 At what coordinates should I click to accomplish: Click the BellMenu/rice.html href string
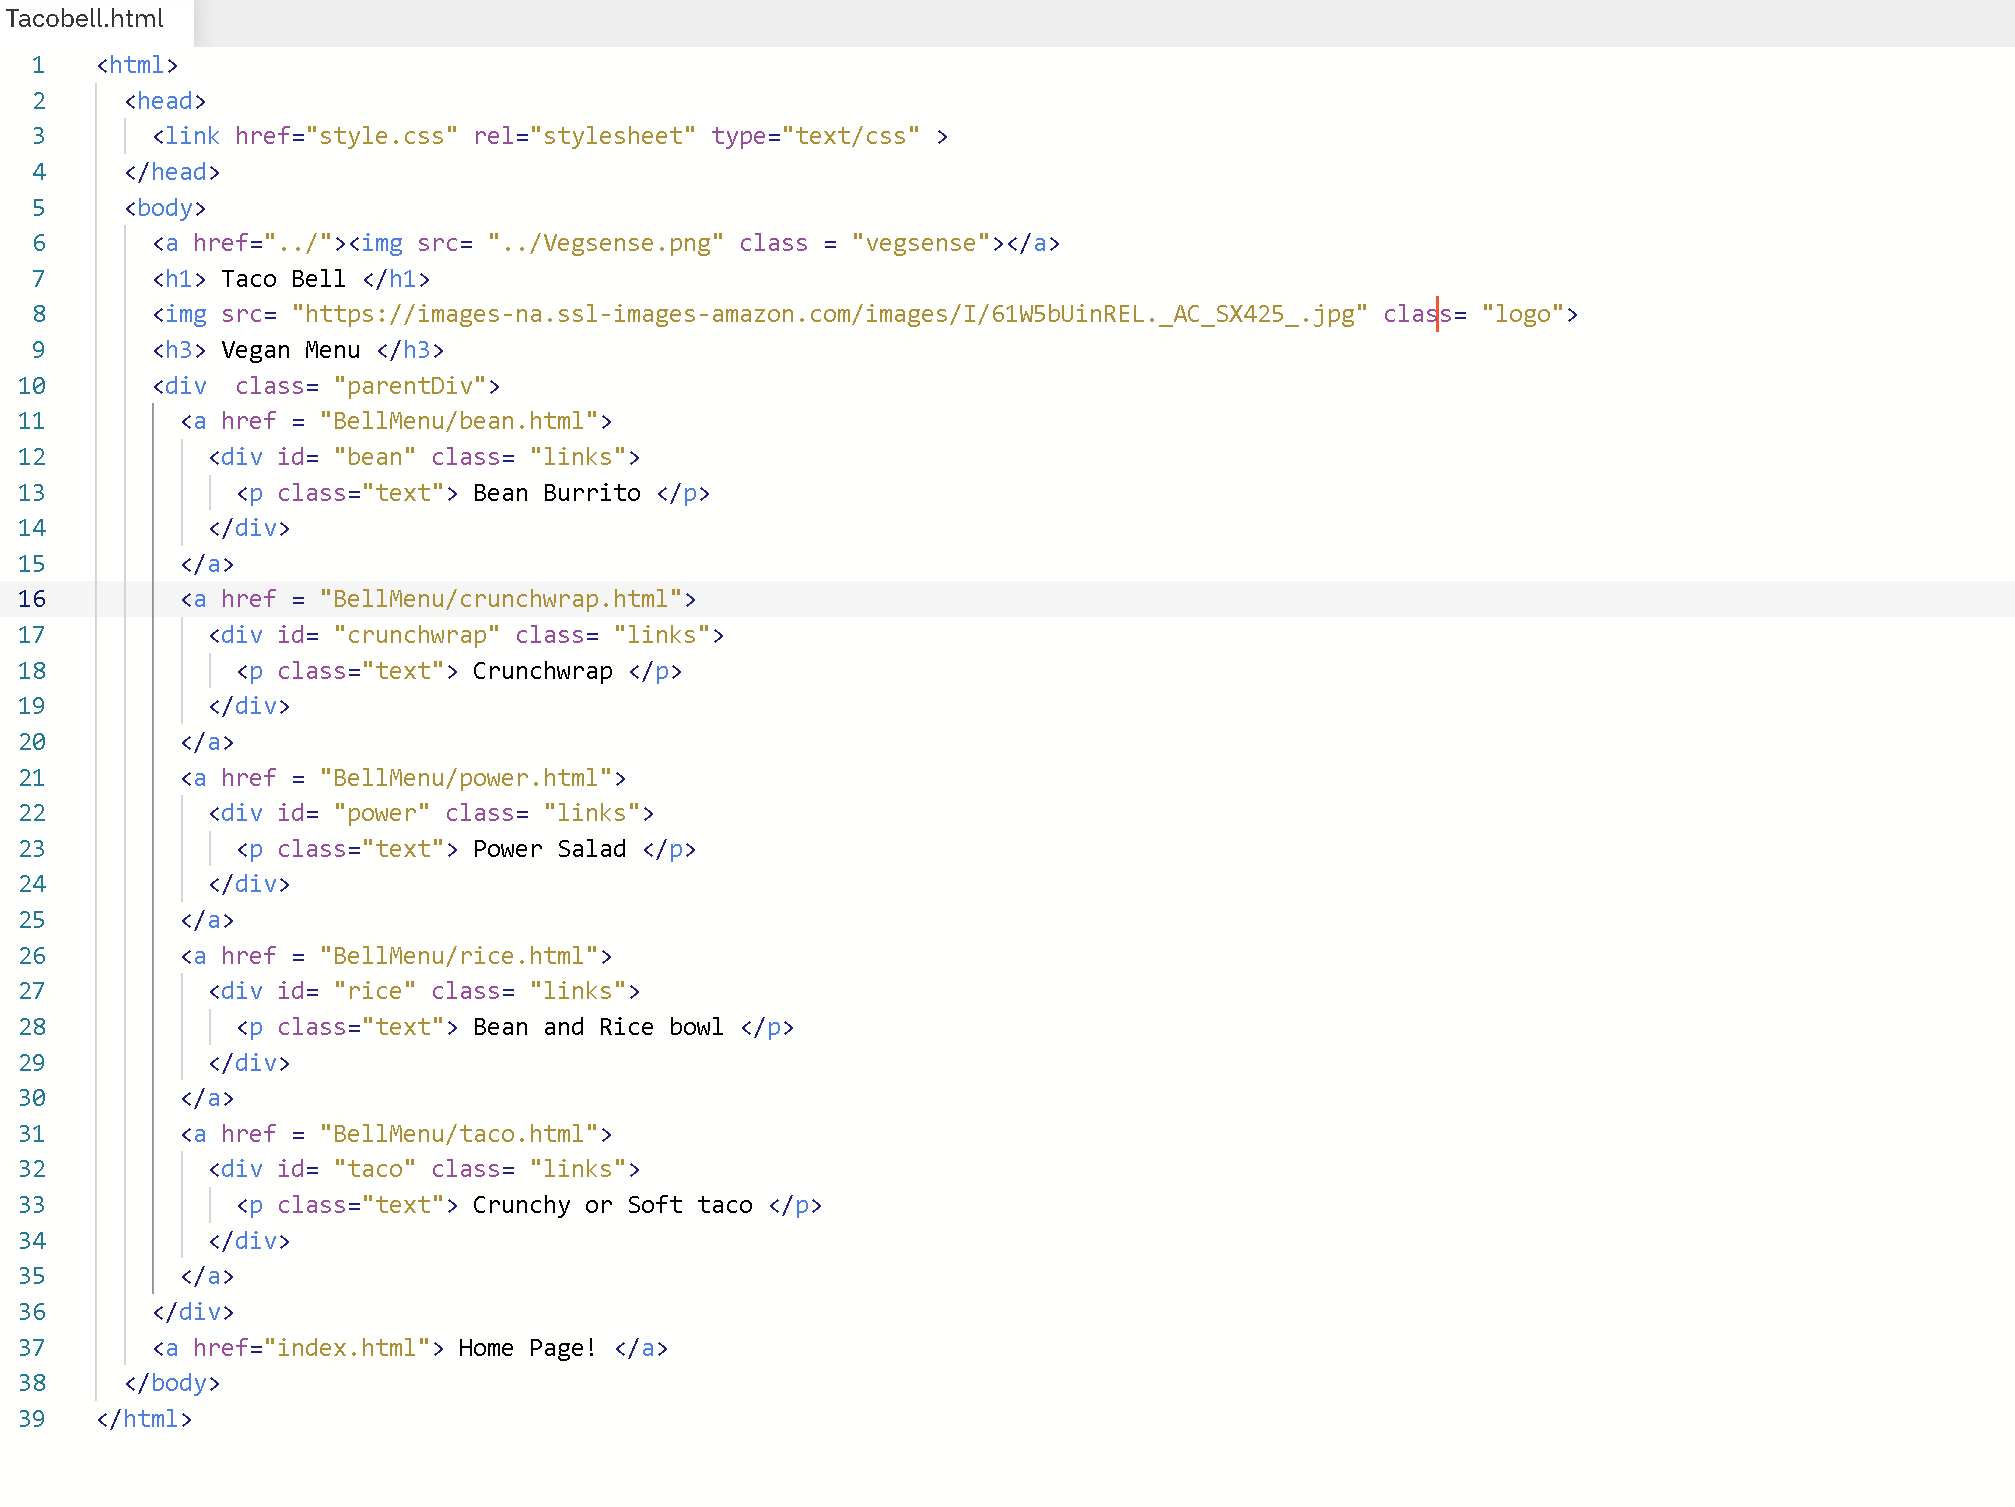(459, 956)
